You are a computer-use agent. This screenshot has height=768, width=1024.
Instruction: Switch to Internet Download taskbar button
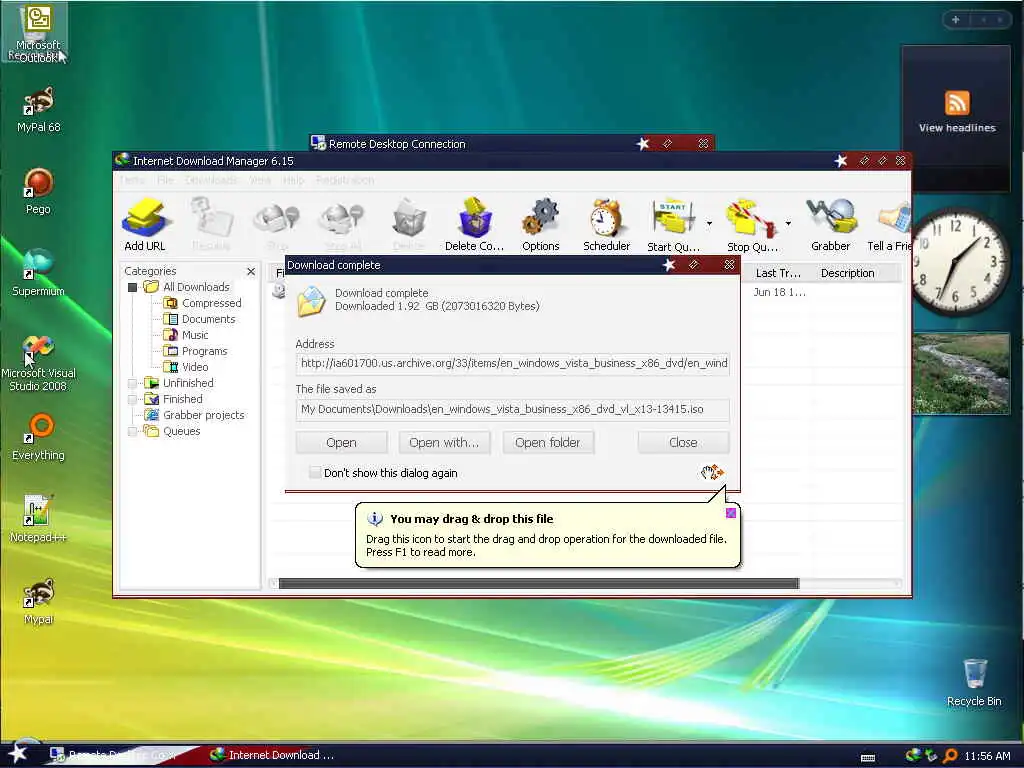tap(273, 755)
